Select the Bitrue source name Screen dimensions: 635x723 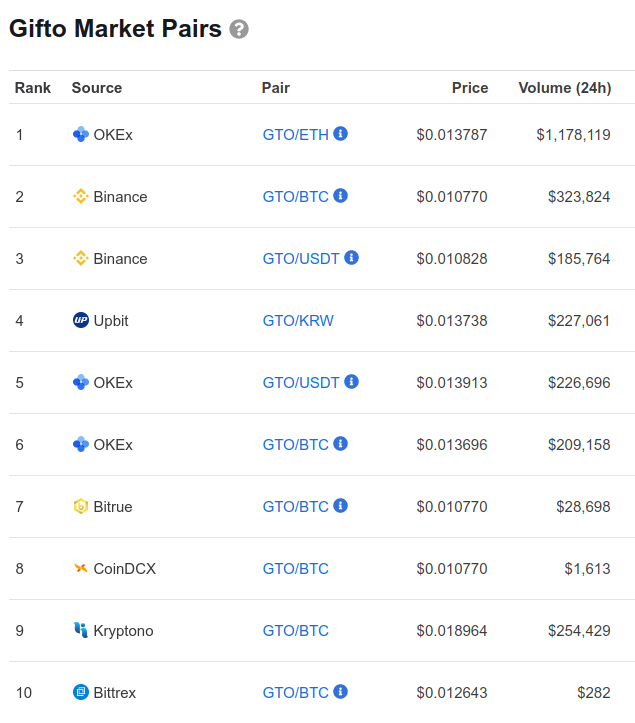tap(113, 507)
